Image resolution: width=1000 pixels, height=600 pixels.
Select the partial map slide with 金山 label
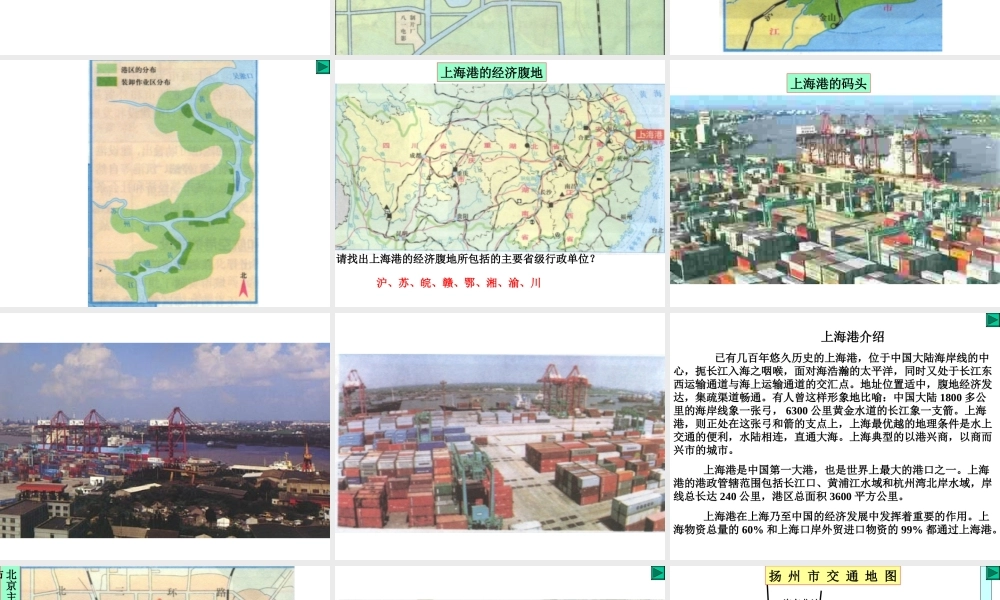point(834,26)
